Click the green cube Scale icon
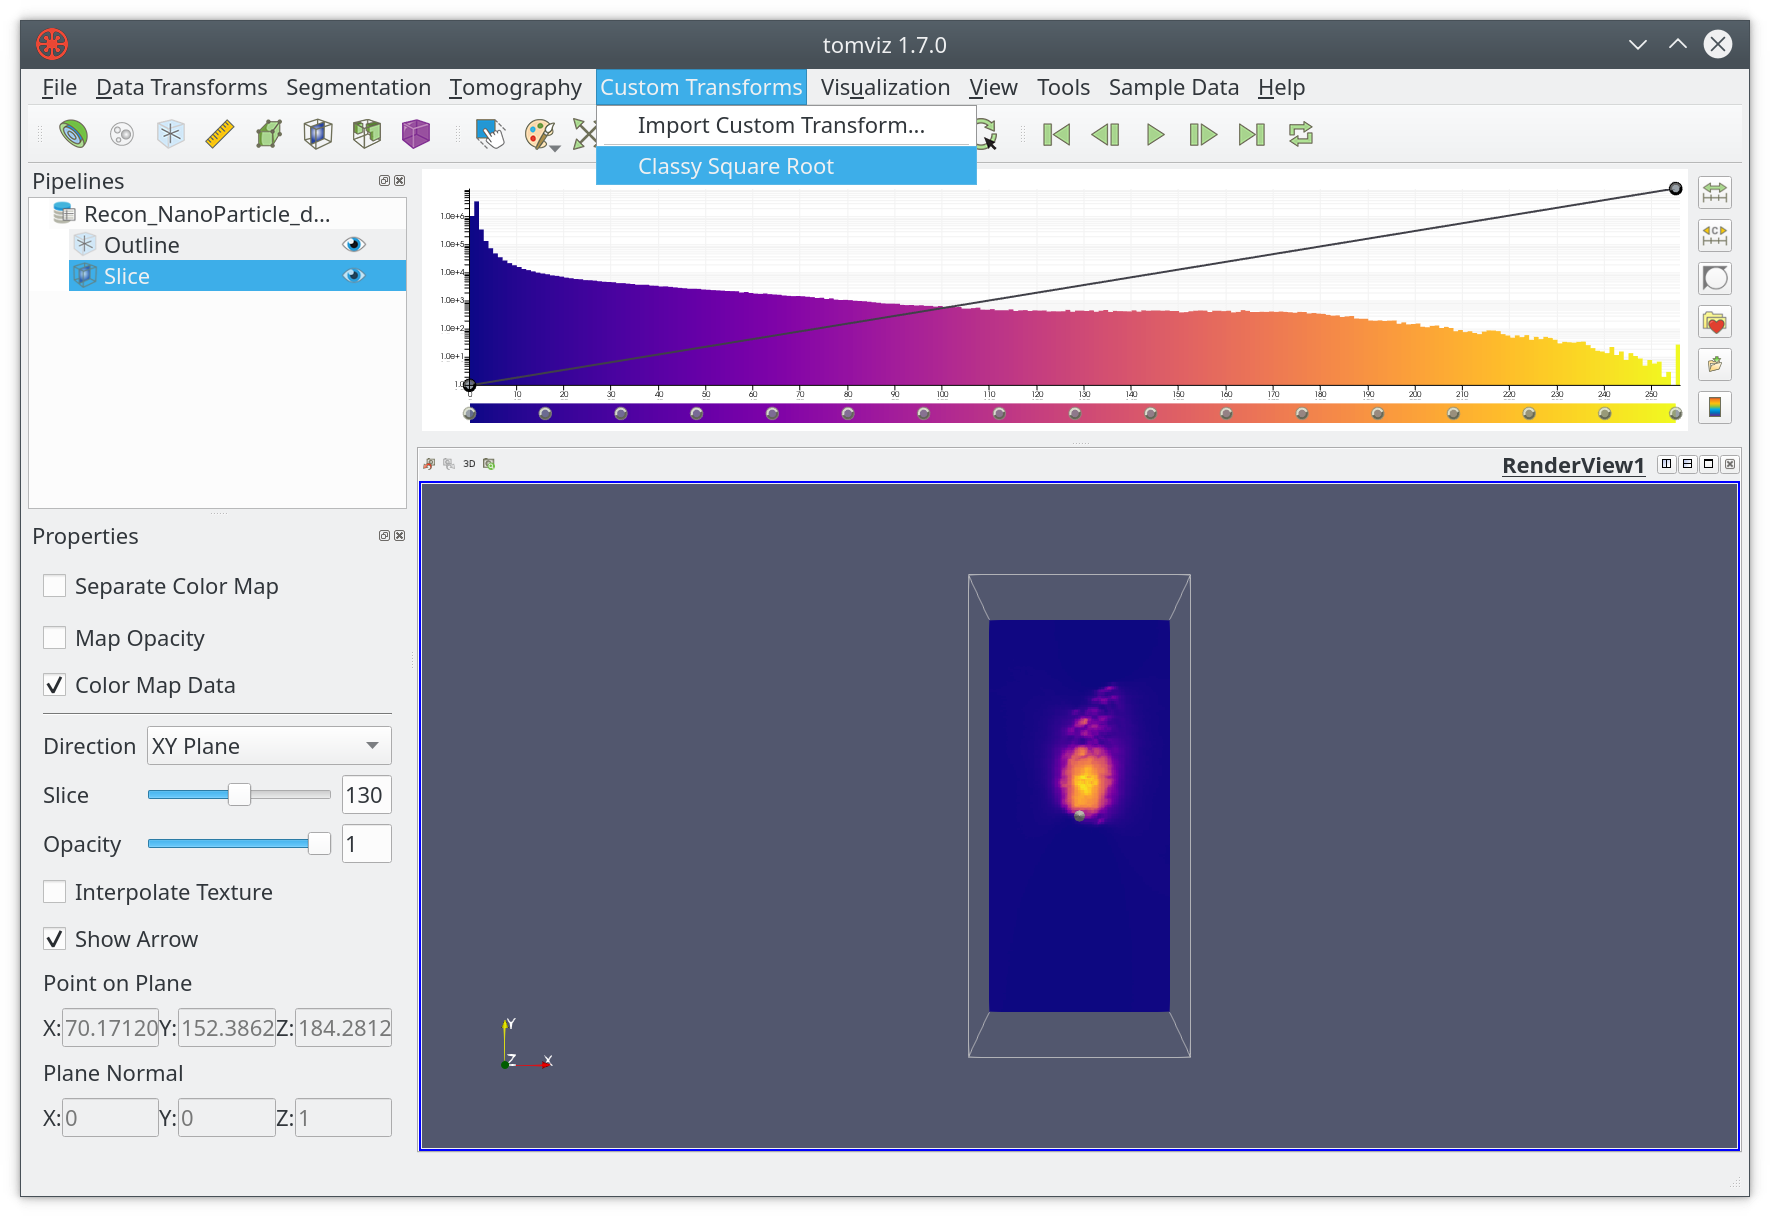The width and height of the screenshot is (1770, 1217). tap(269, 134)
